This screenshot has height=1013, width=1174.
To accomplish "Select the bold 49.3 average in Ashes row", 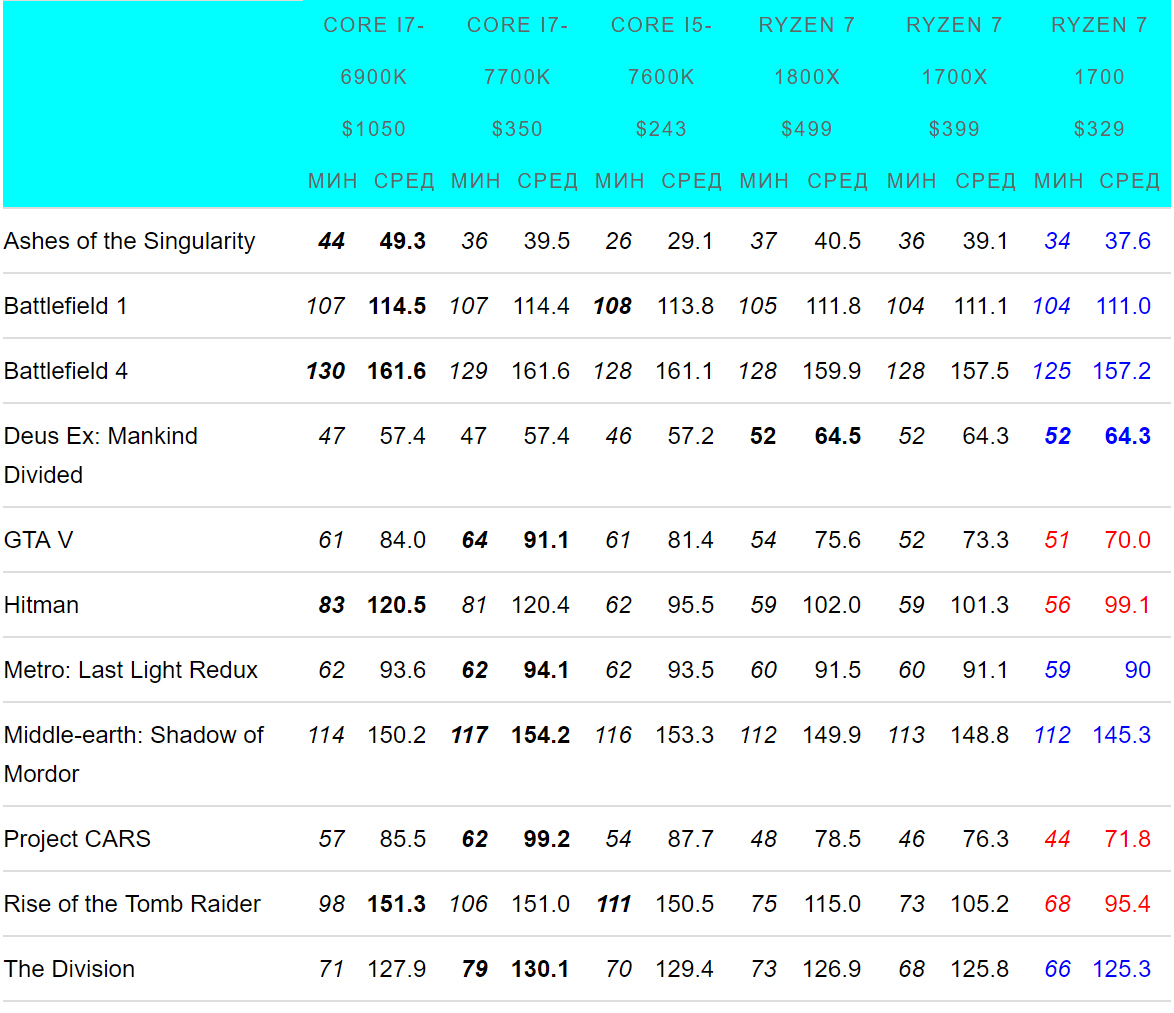I will coord(402,241).
